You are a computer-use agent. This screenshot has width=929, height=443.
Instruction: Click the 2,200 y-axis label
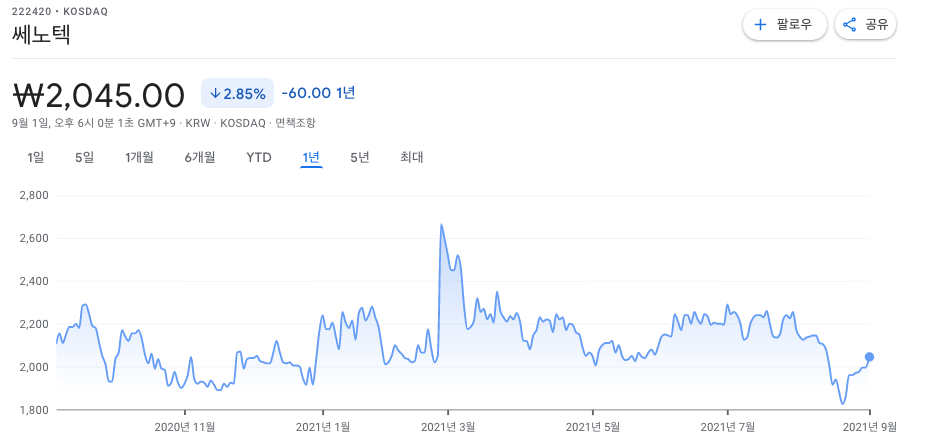(34, 324)
